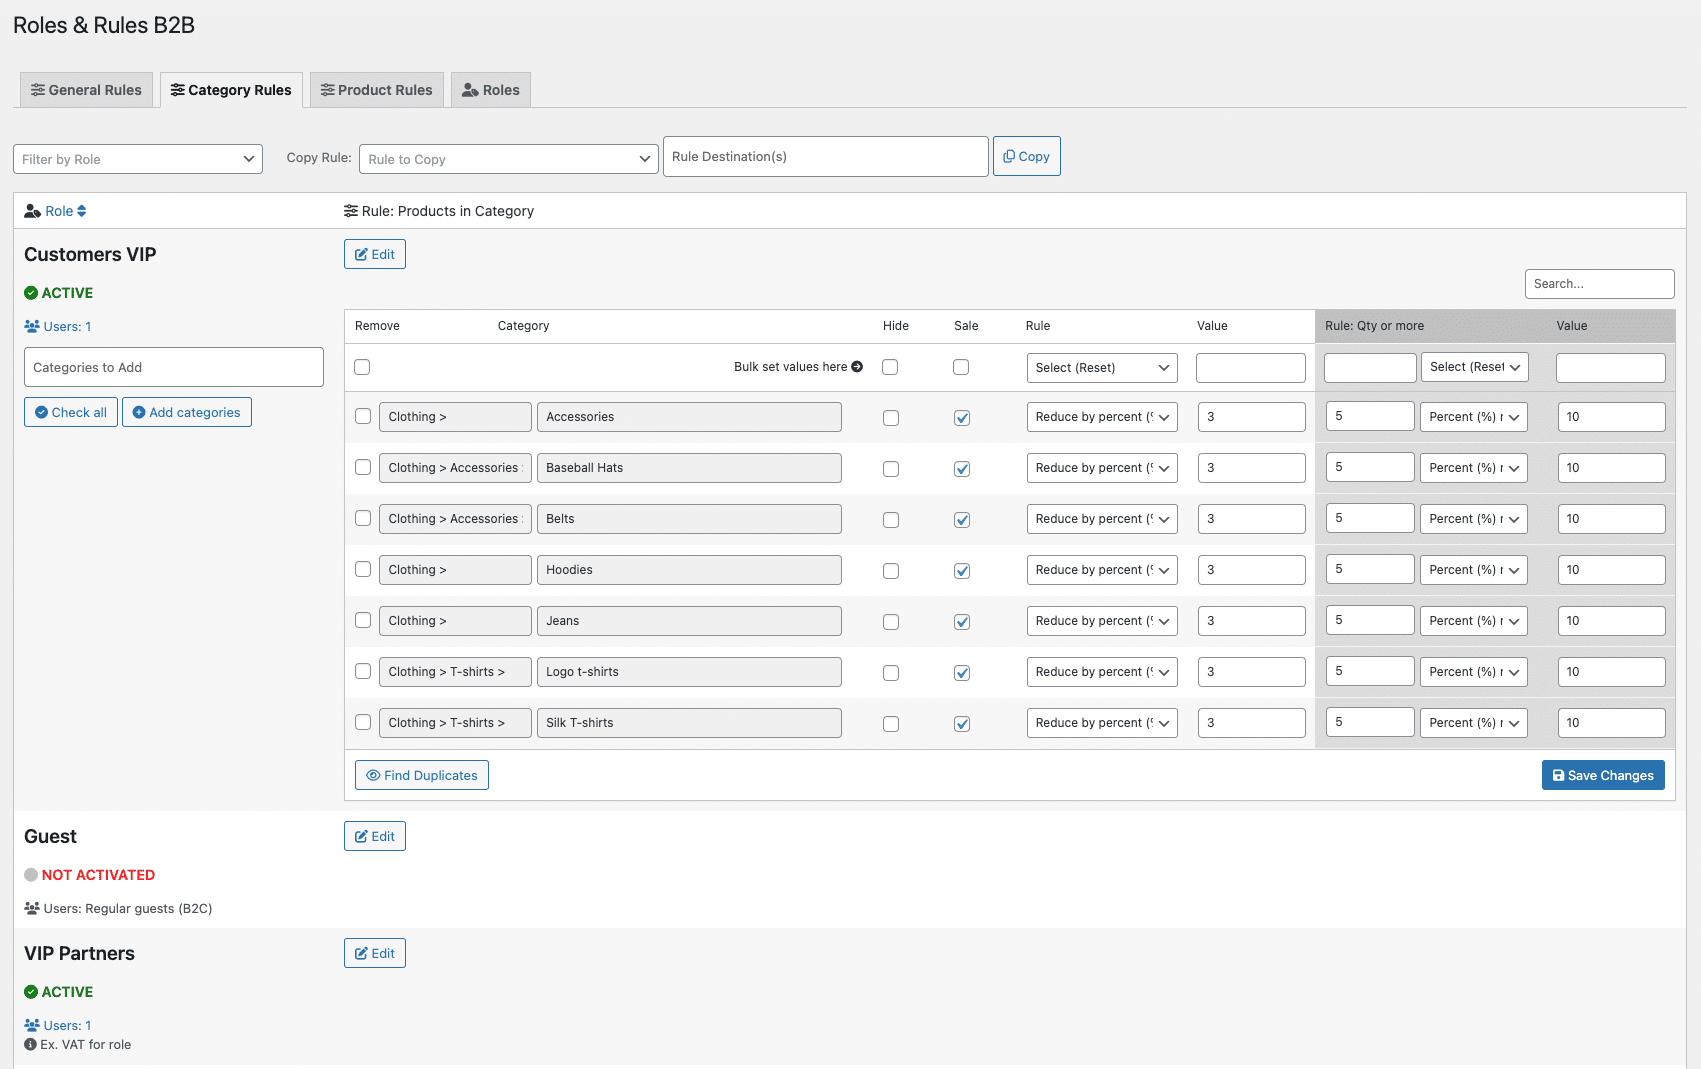The image size is (1701, 1069).
Task: Click the Rule Destination(s) field
Action: click(x=826, y=157)
